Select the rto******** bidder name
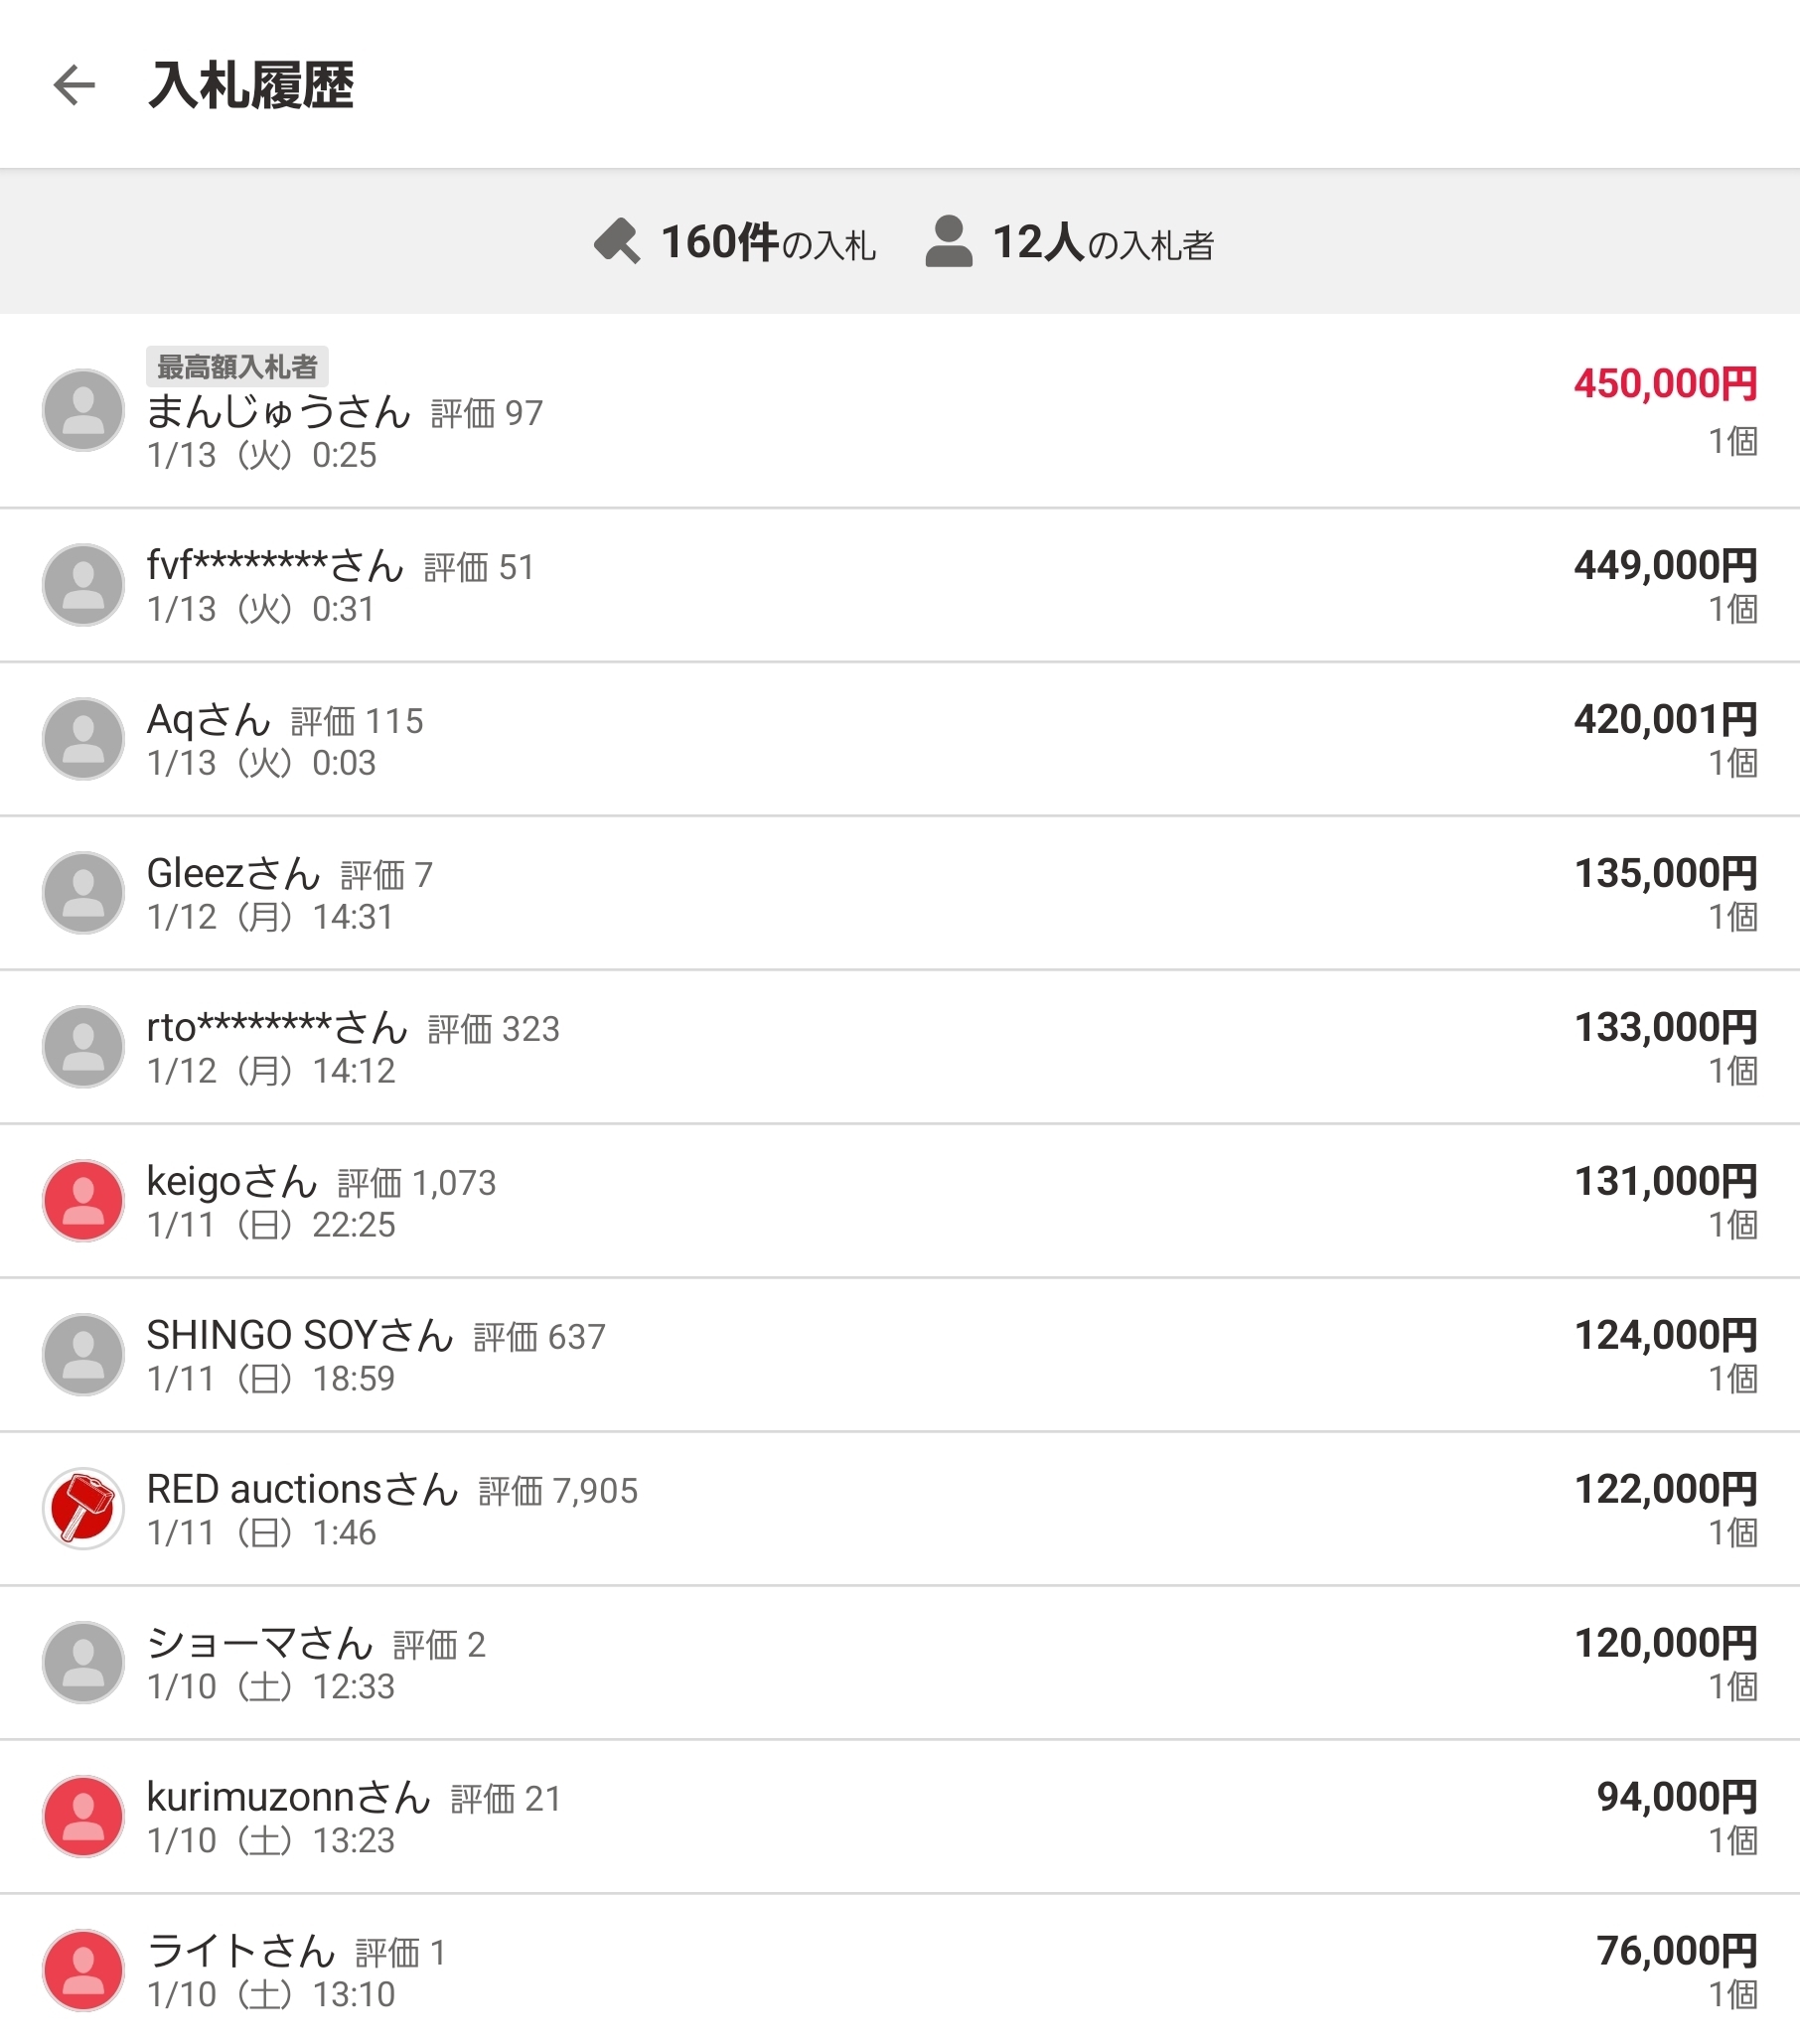Viewport: 1800px width, 2044px height. [x=277, y=1028]
